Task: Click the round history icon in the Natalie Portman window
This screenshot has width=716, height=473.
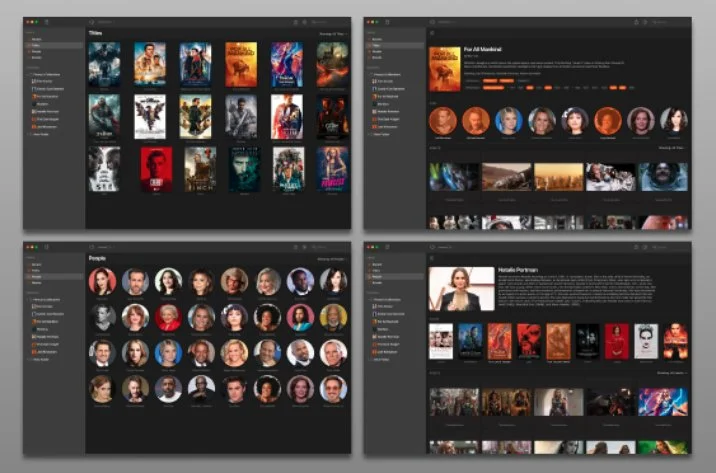Action: (x=432, y=247)
